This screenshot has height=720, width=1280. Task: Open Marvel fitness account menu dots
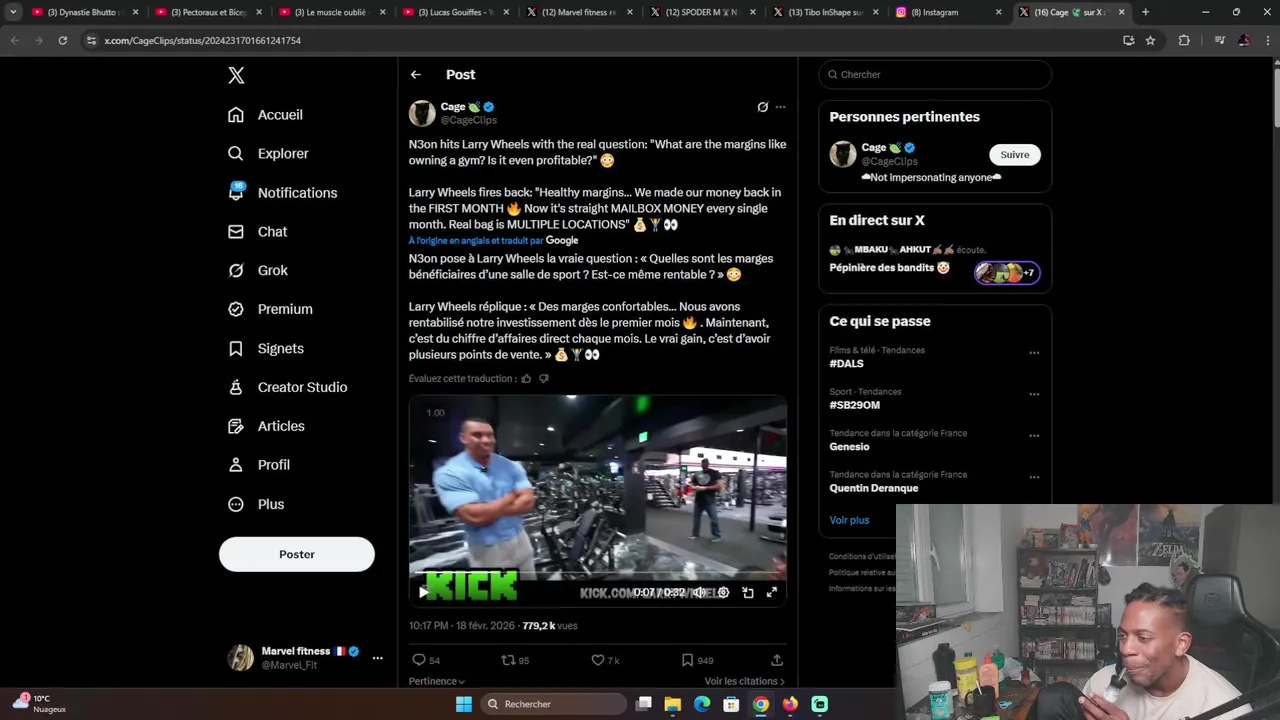pos(377,658)
